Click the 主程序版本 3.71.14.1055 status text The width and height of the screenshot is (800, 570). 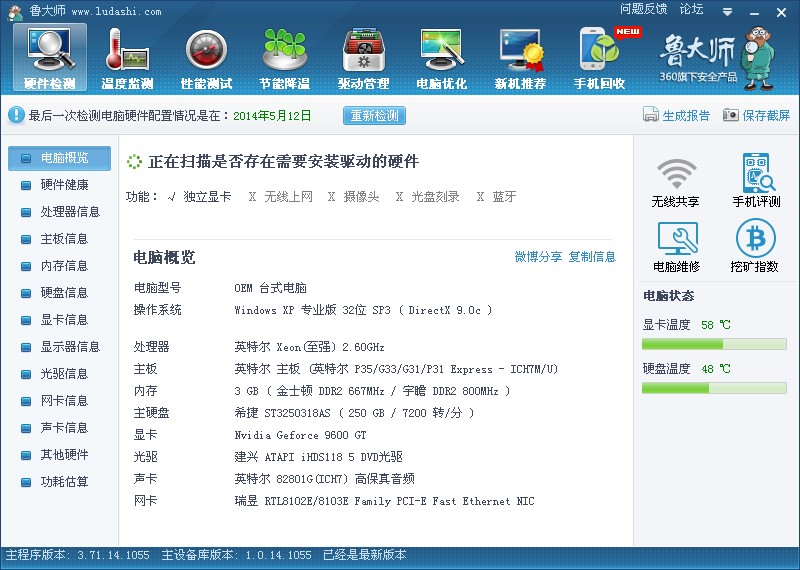pyautogui.click(x=78, y=555)
